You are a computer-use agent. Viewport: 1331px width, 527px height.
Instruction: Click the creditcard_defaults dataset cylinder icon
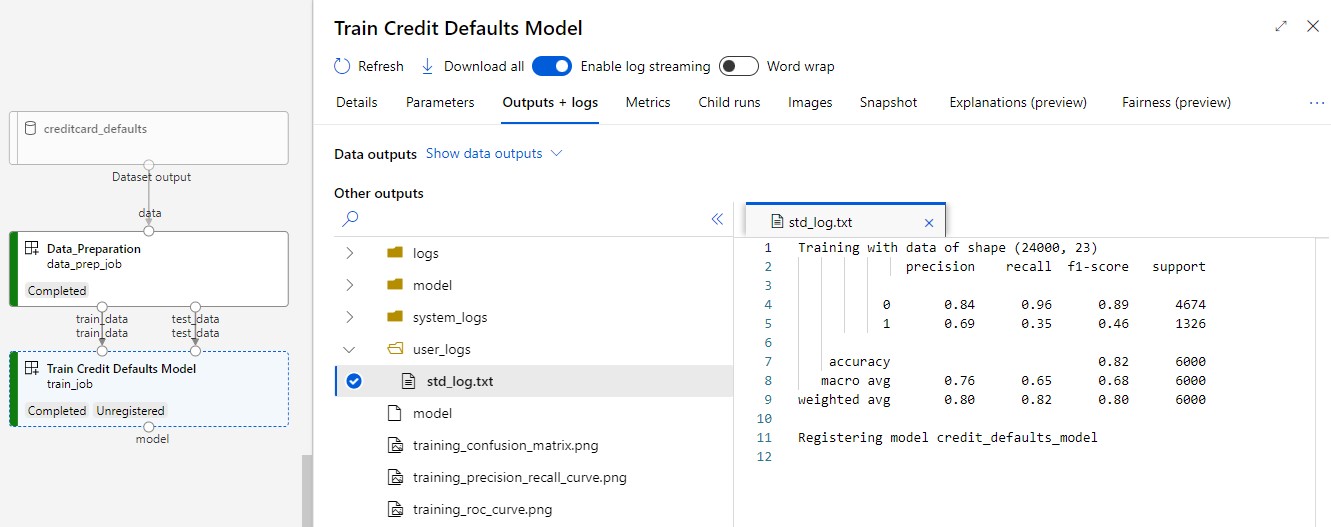(x=29, y=128)
